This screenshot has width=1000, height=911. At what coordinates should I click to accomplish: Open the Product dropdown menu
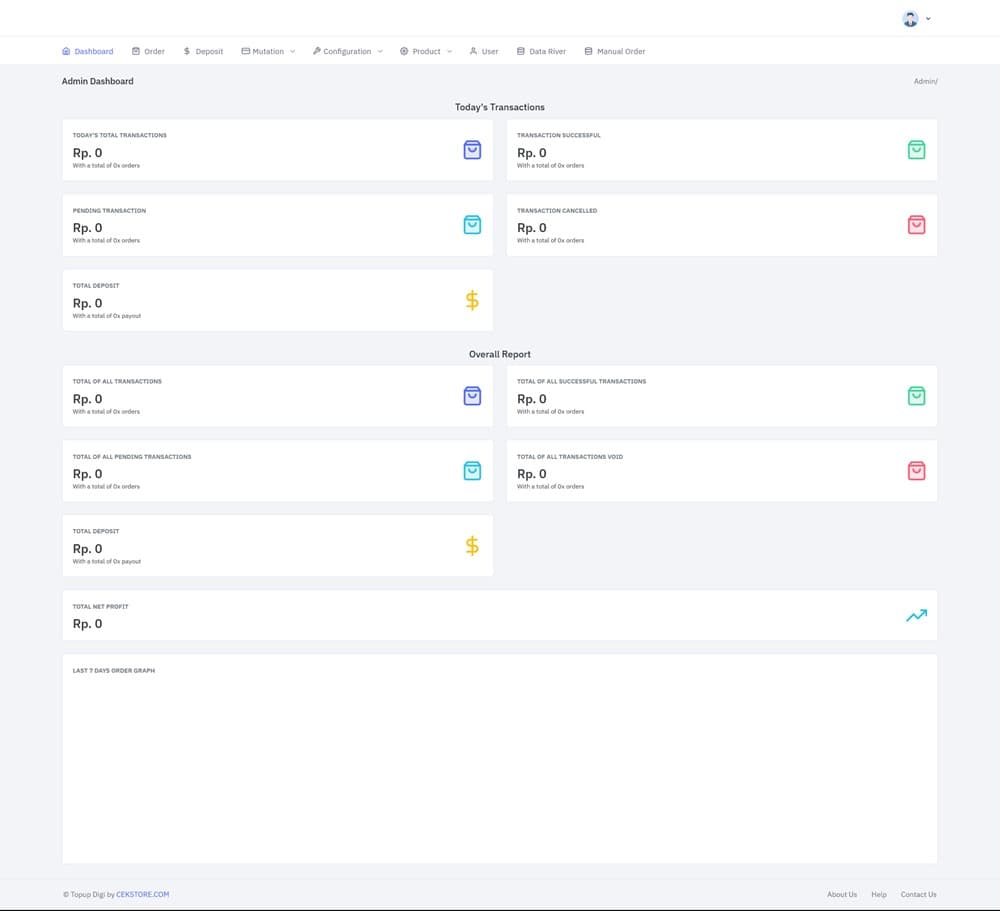click(x=426, y=51)
